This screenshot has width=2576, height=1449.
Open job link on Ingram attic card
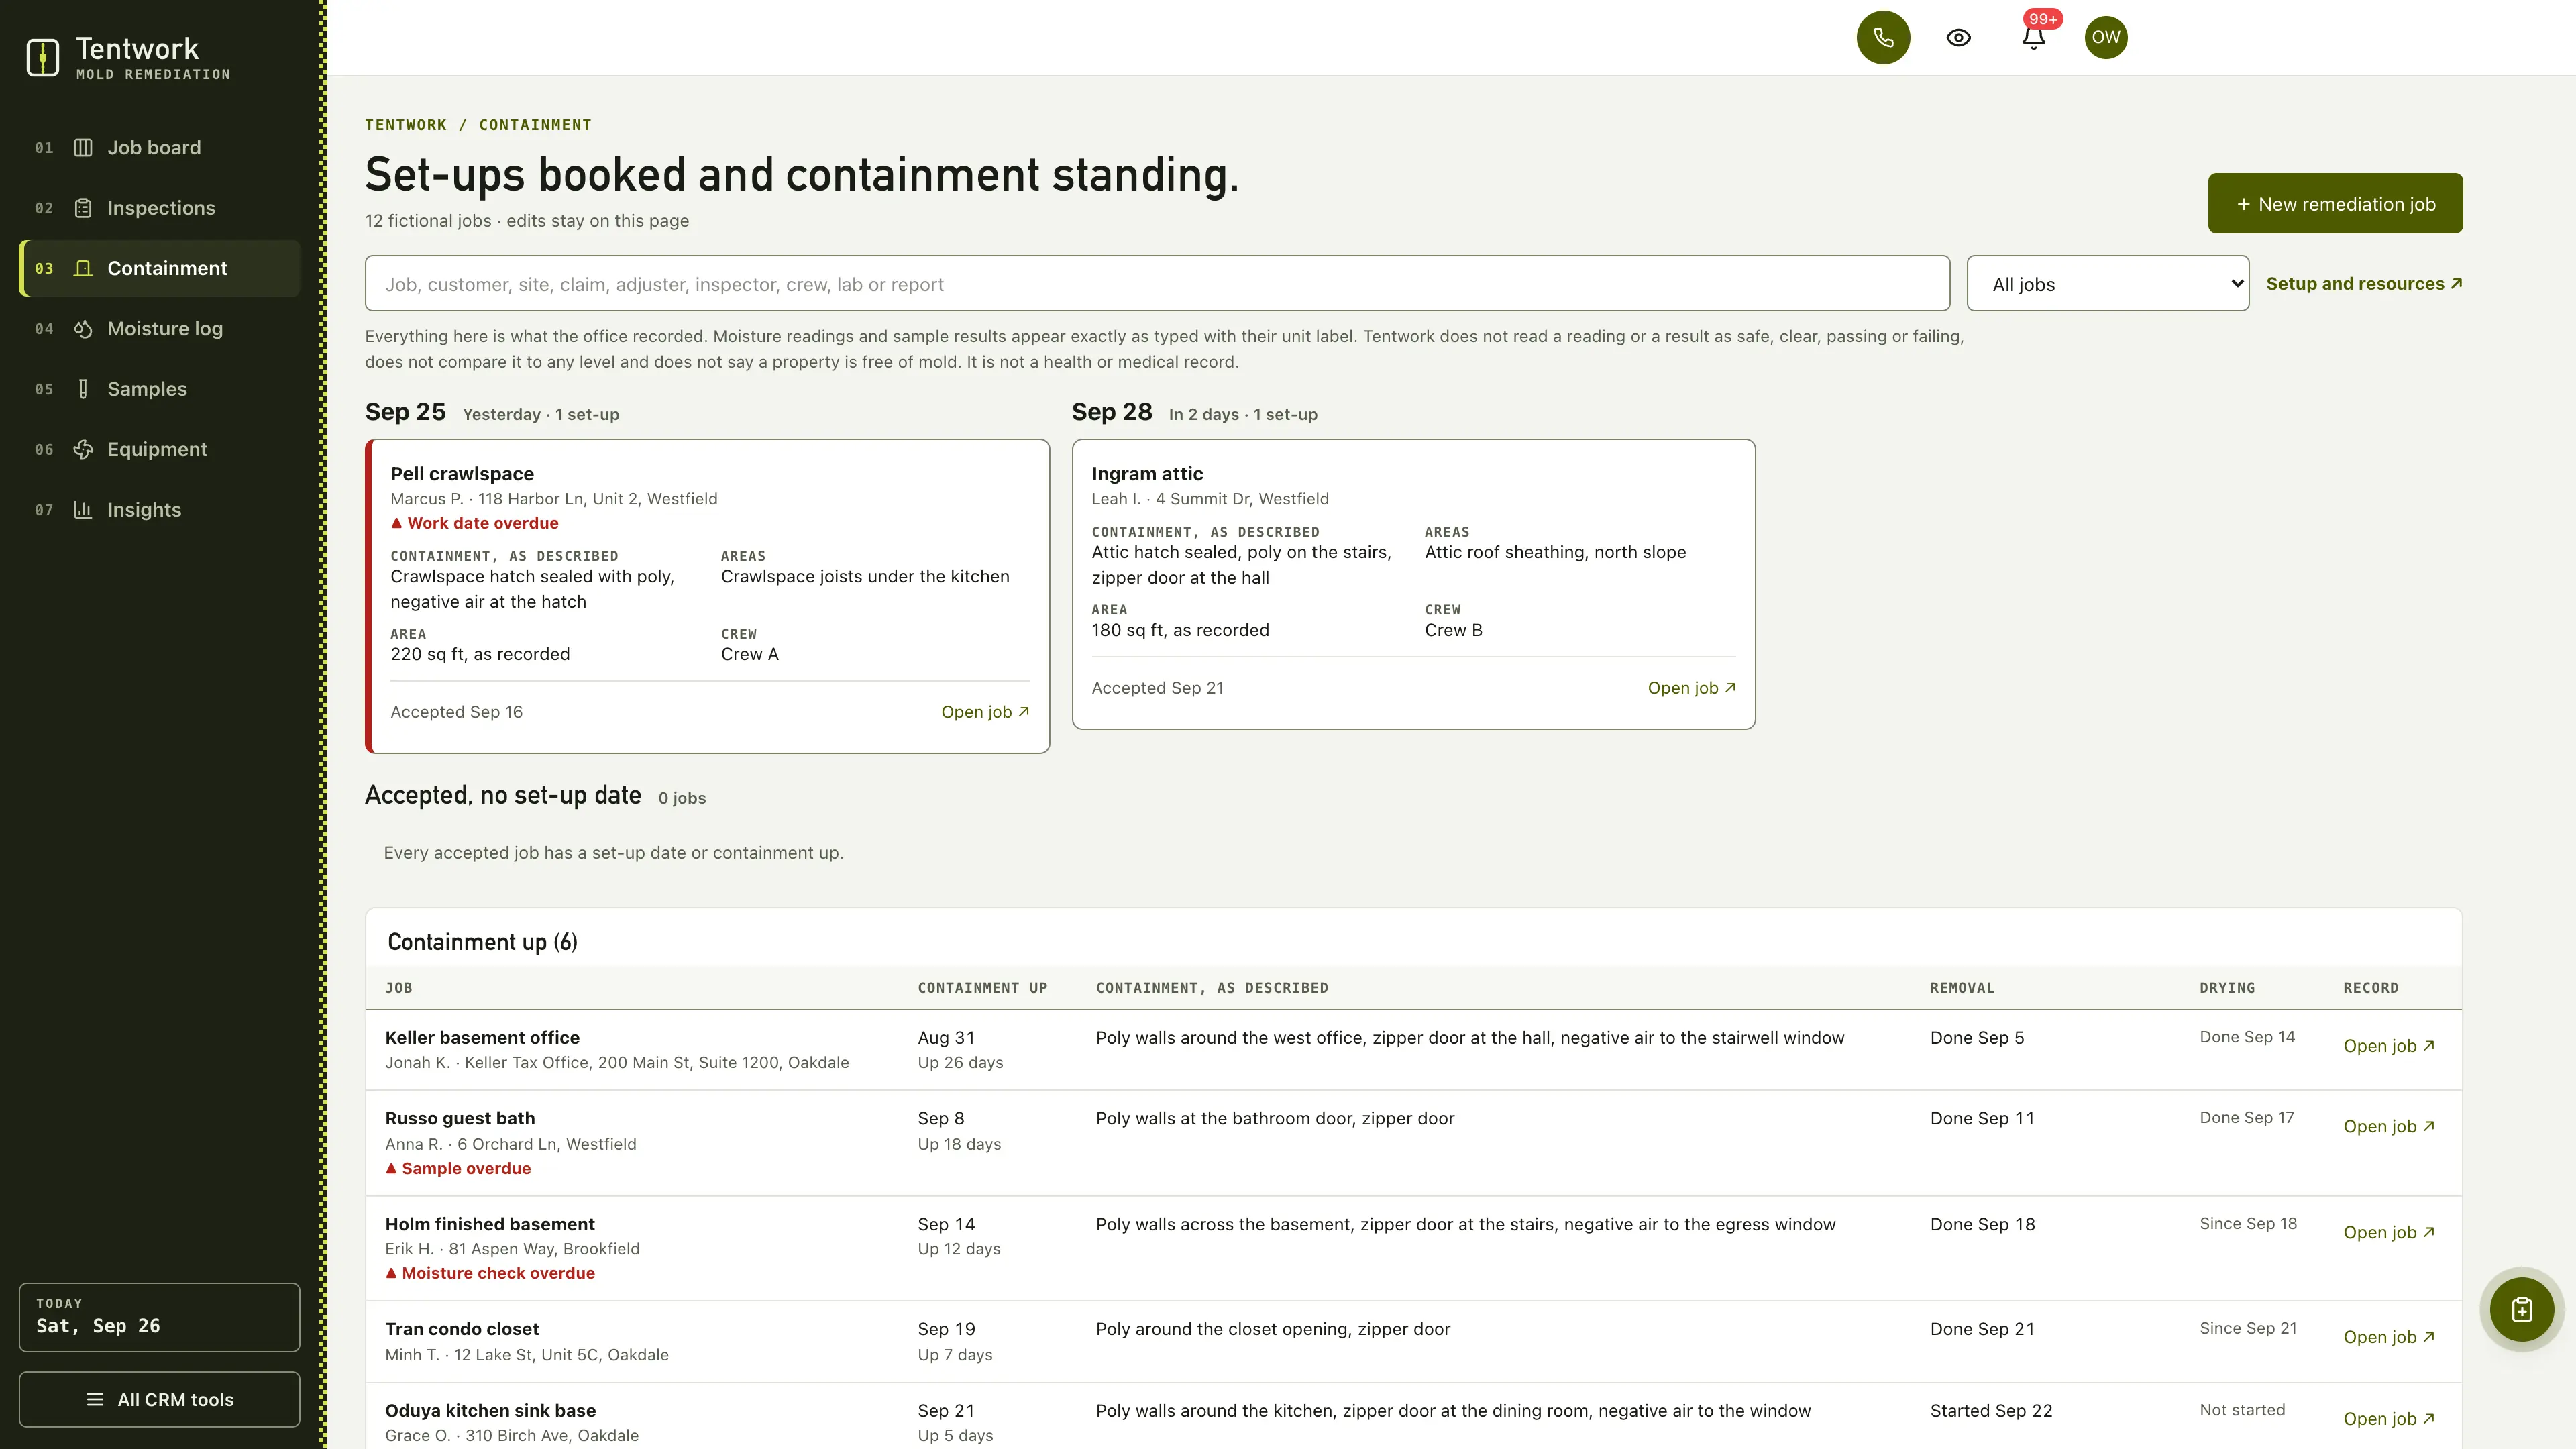(1691, 688)
